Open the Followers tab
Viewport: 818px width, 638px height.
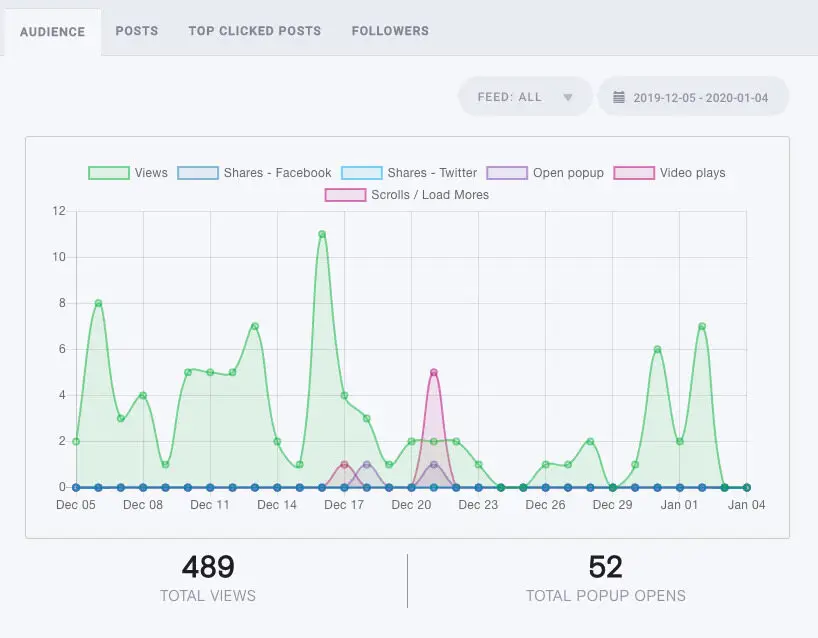[390, 31]
